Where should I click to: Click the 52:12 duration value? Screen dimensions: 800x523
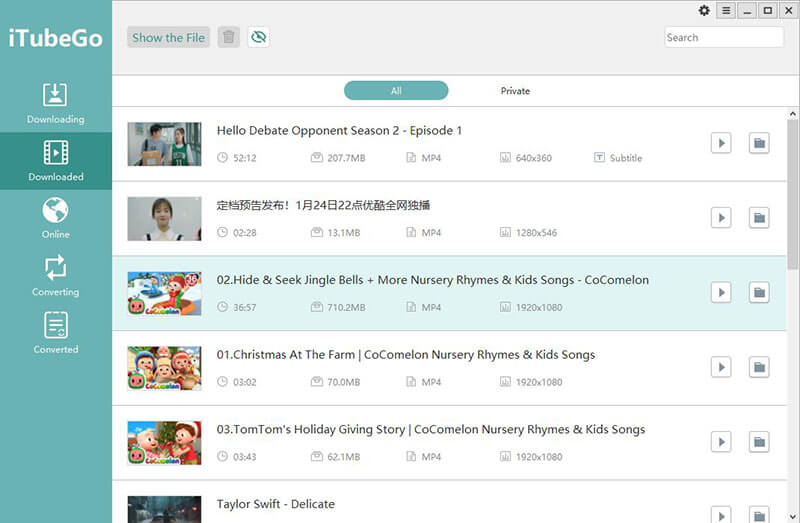coord(245,158)
